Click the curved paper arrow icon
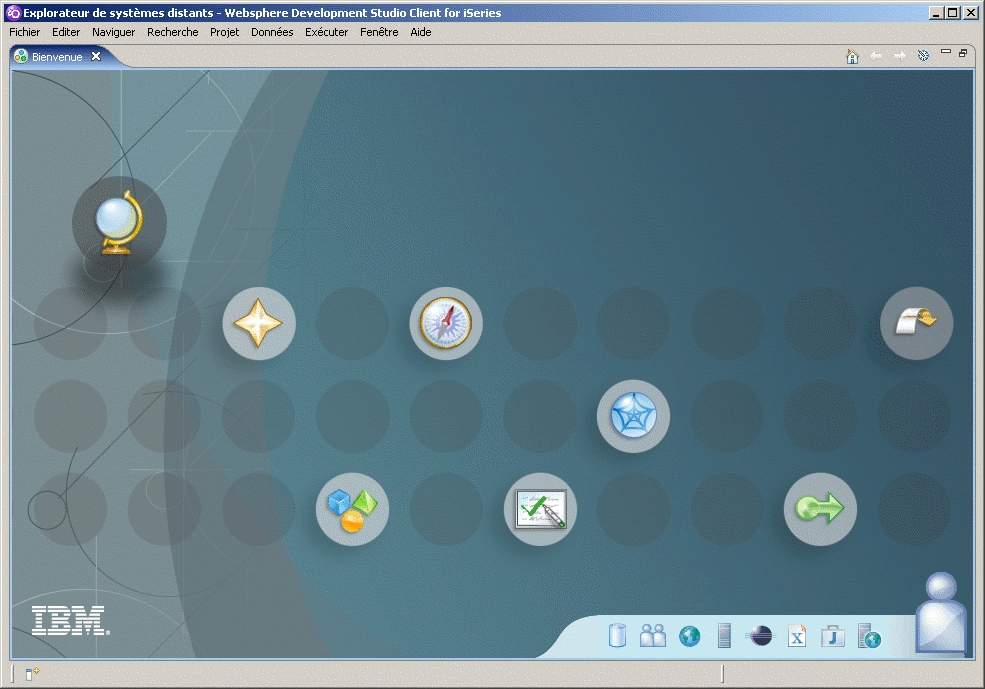The image size is (985, 689). click(917, 323)
